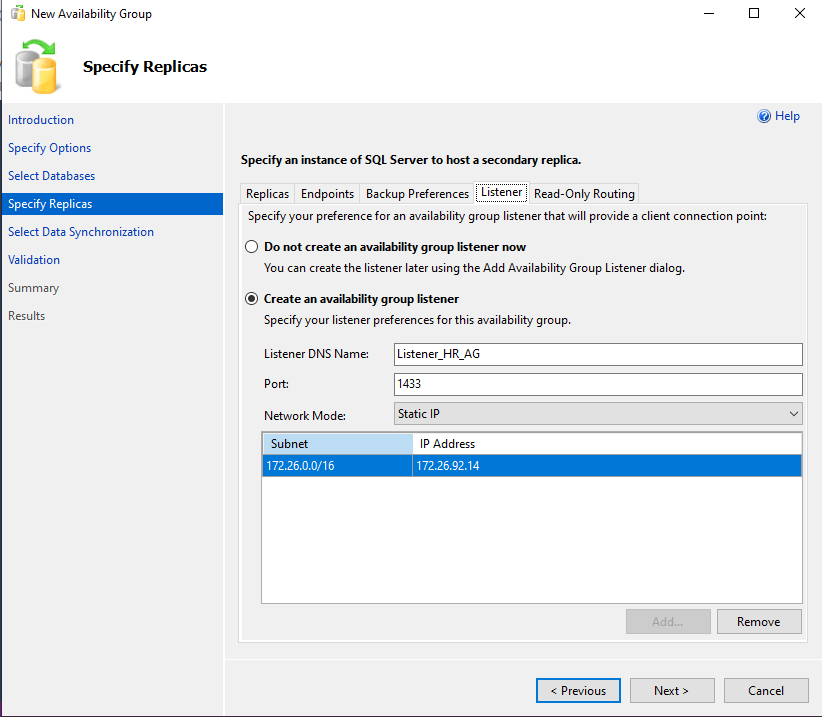Image resolution: width=822 pixels, height=717 pixels.
Task: Click the Availability Group title bar icon
Action: pyautogui.click(x=16, y=14)
